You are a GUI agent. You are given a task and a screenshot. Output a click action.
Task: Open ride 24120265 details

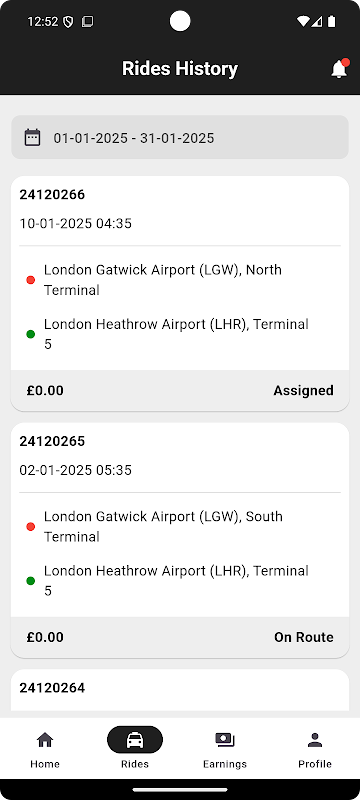[180, 540]
